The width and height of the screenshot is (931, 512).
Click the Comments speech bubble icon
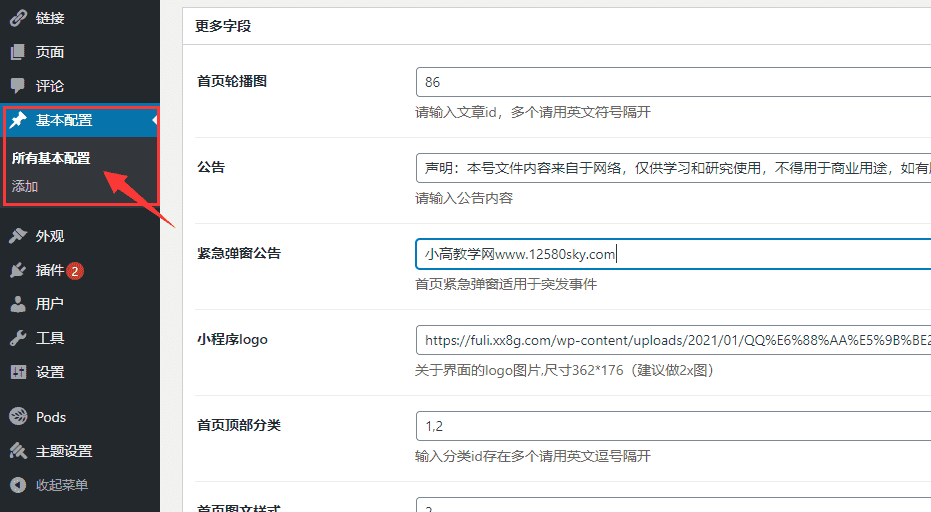tap(18, 86)
